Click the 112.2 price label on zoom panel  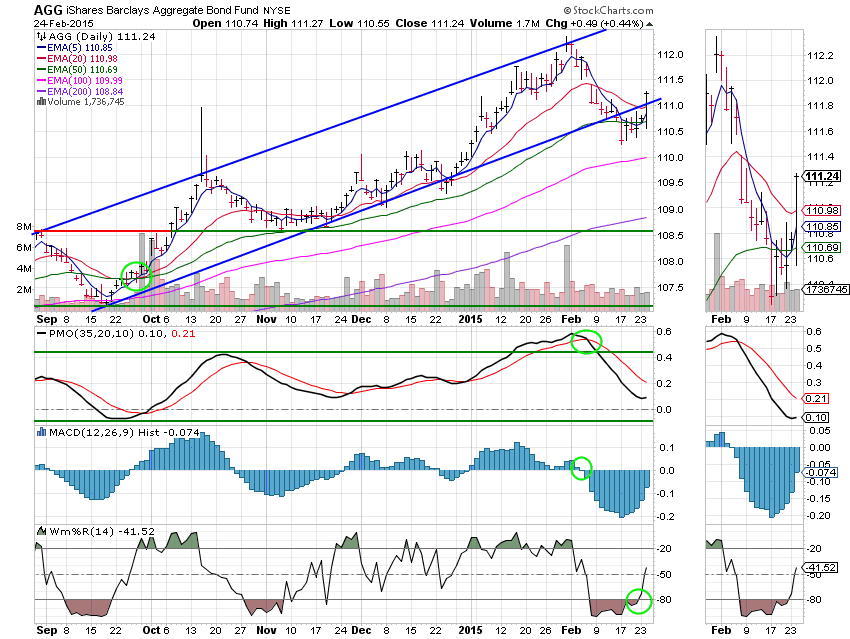[x=820, y=55]
